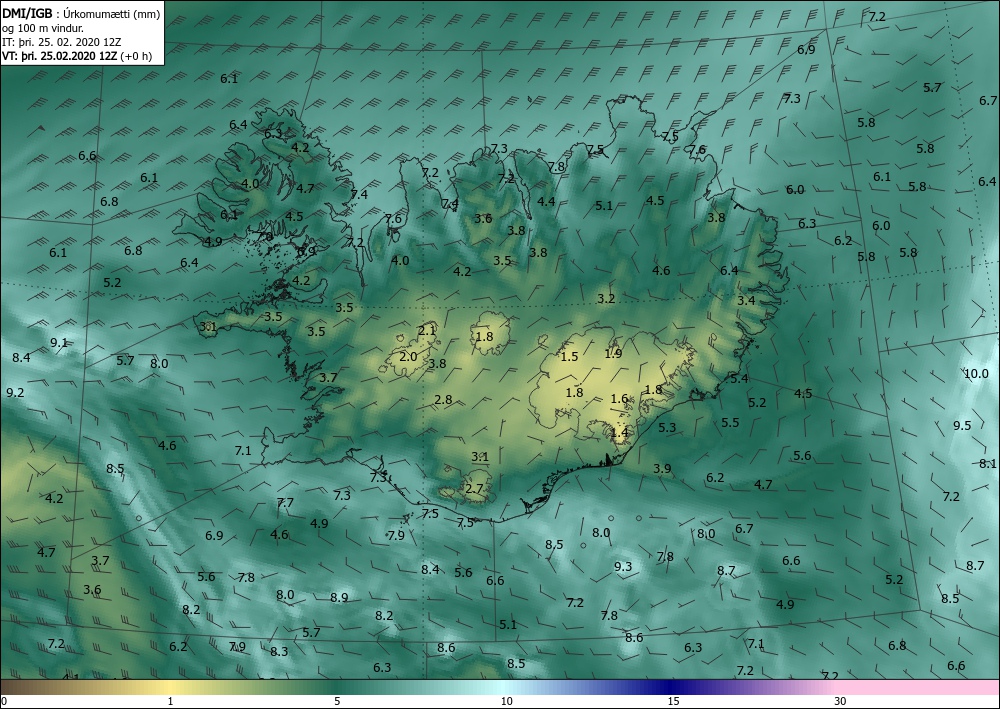Click the dark navy section of the colour scale
This screenshot has height=709, width=1000.
670,687
